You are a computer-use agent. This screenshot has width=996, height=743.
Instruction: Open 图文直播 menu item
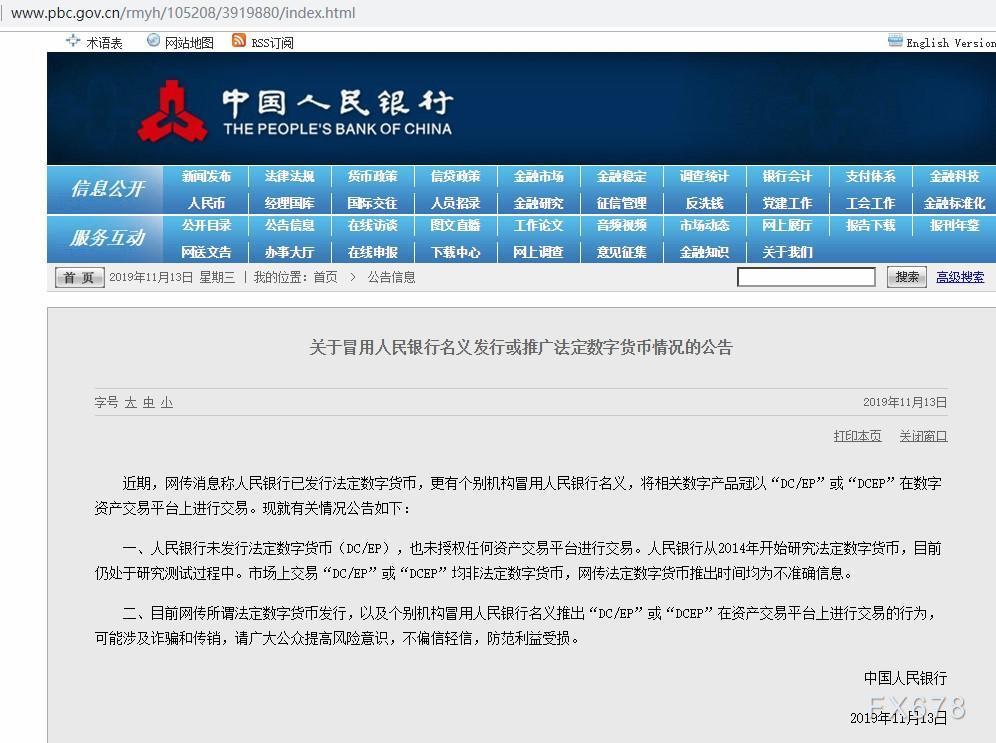tap(455, 225)
